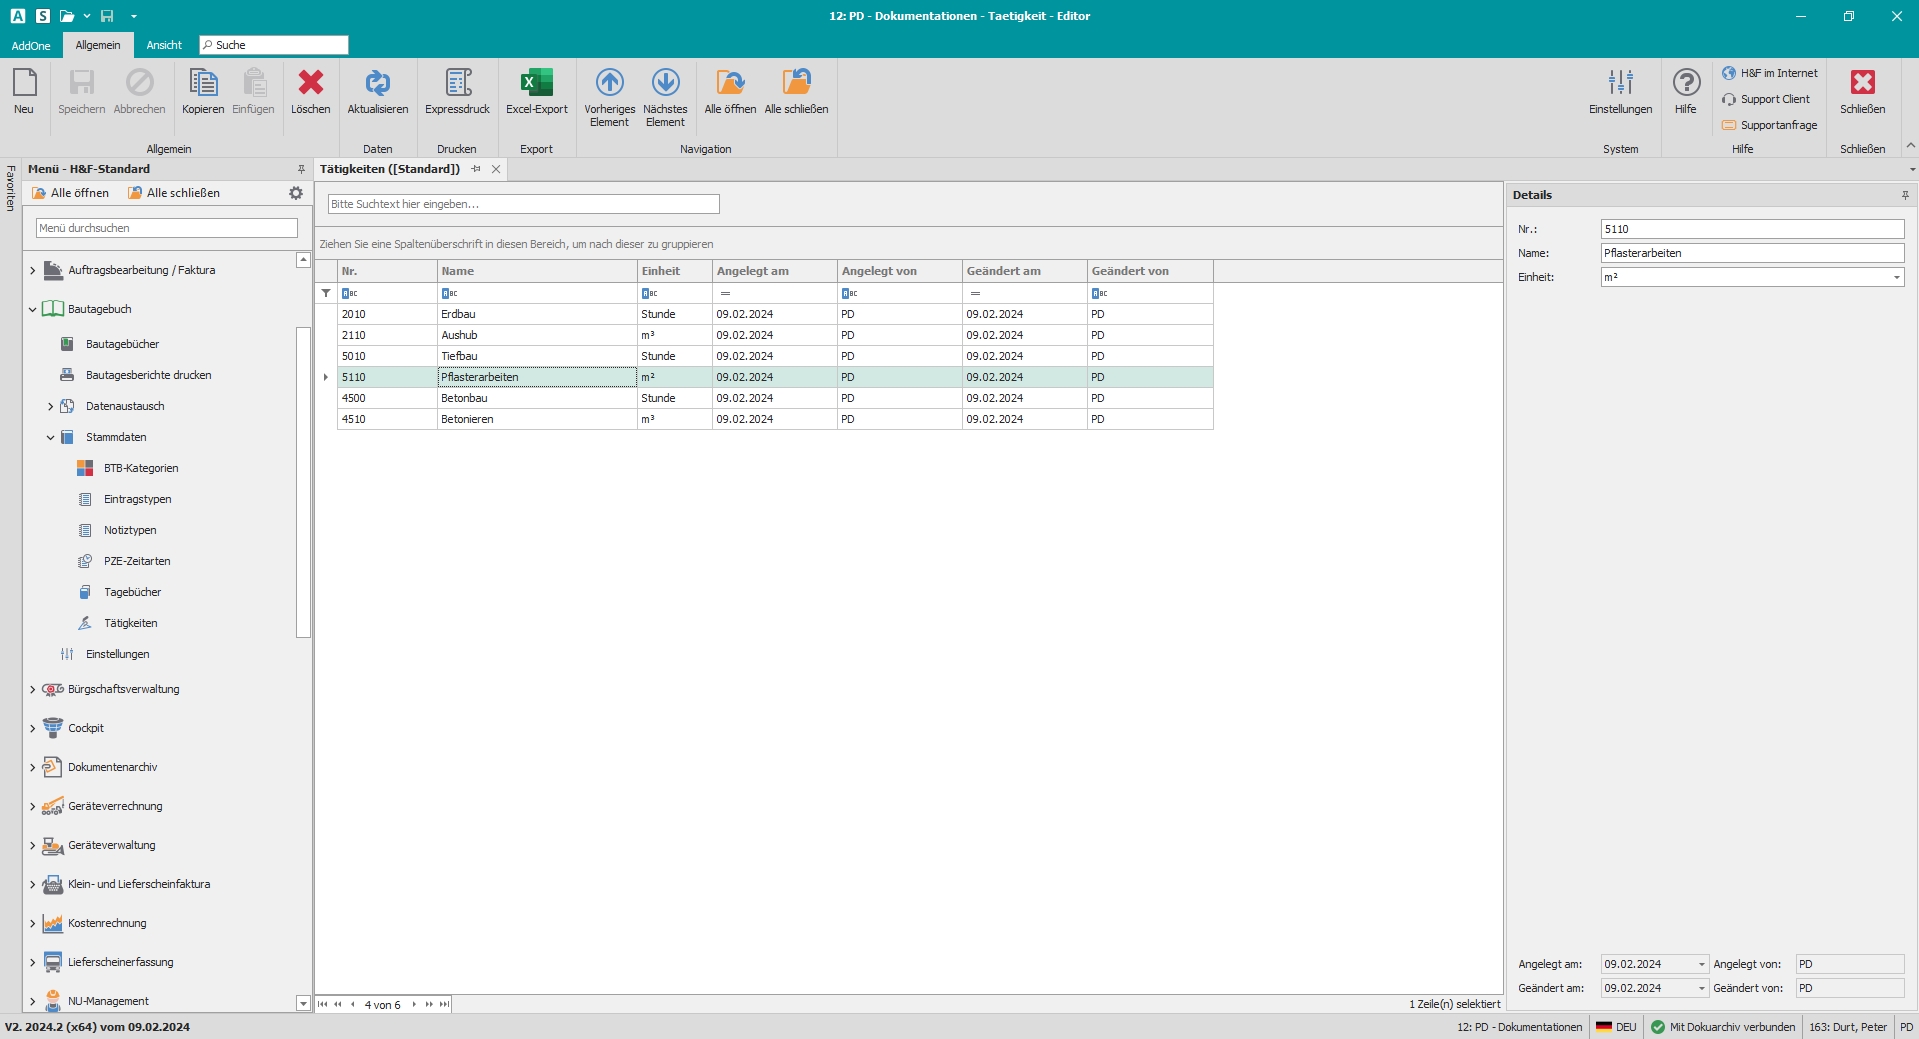Viewport: 1919px width, 1039px height.
Task: Click the Kopieren icon
Action: click(203, 84)
